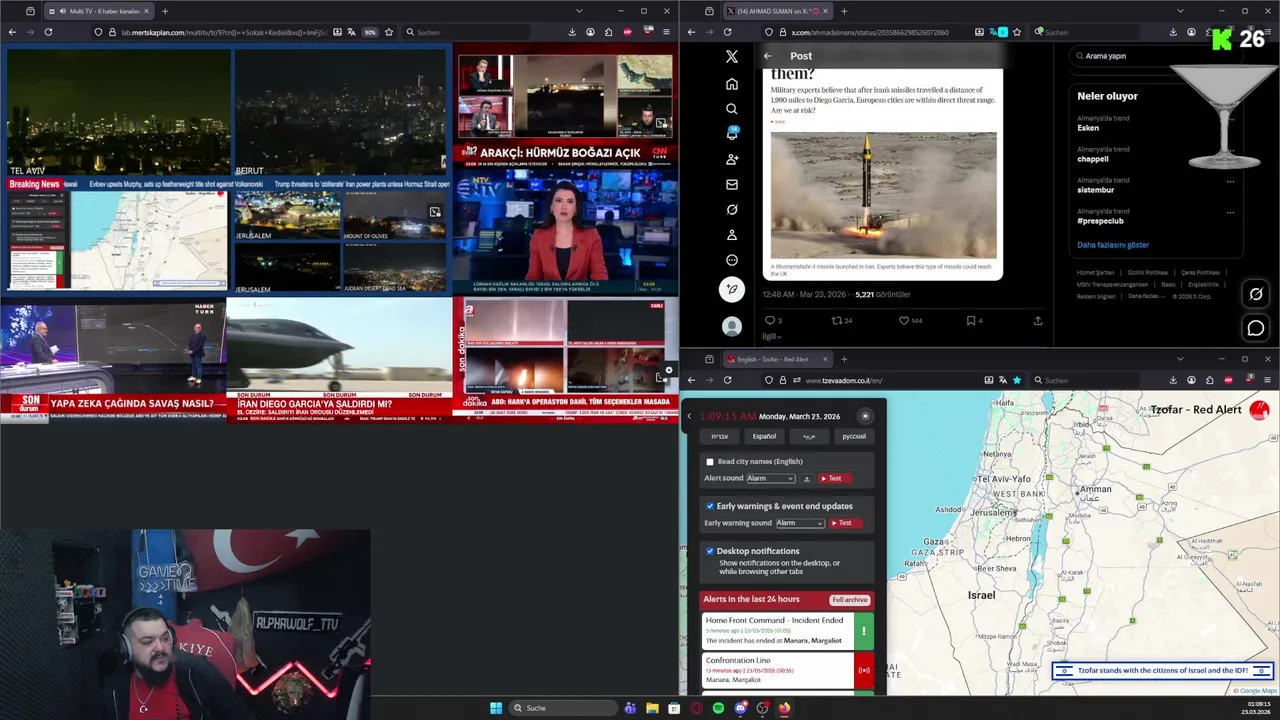
Task: Open Opera browser icon on the taskbar
Action: [x=696, y=708]
